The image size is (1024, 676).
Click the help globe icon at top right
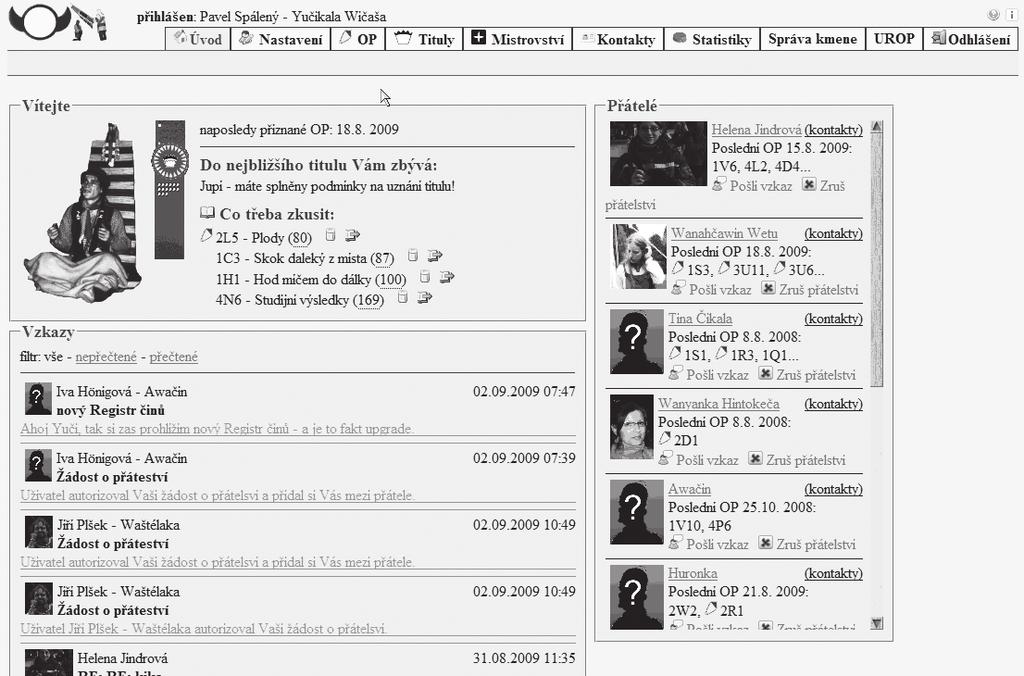[x=993, y=15]
